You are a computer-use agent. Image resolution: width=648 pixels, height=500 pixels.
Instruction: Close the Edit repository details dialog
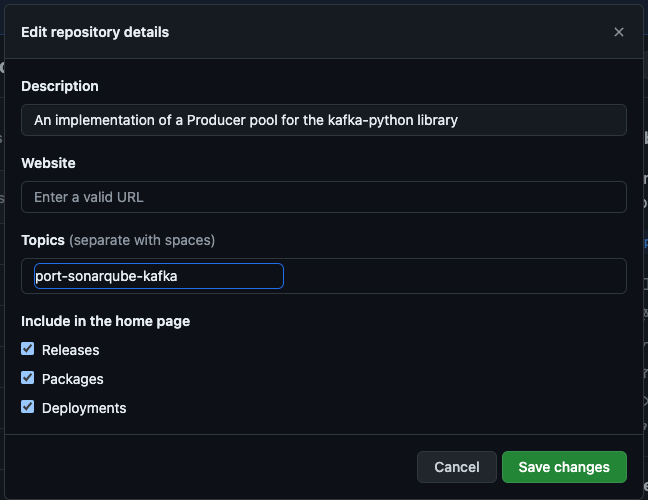[x=618, y=32]
